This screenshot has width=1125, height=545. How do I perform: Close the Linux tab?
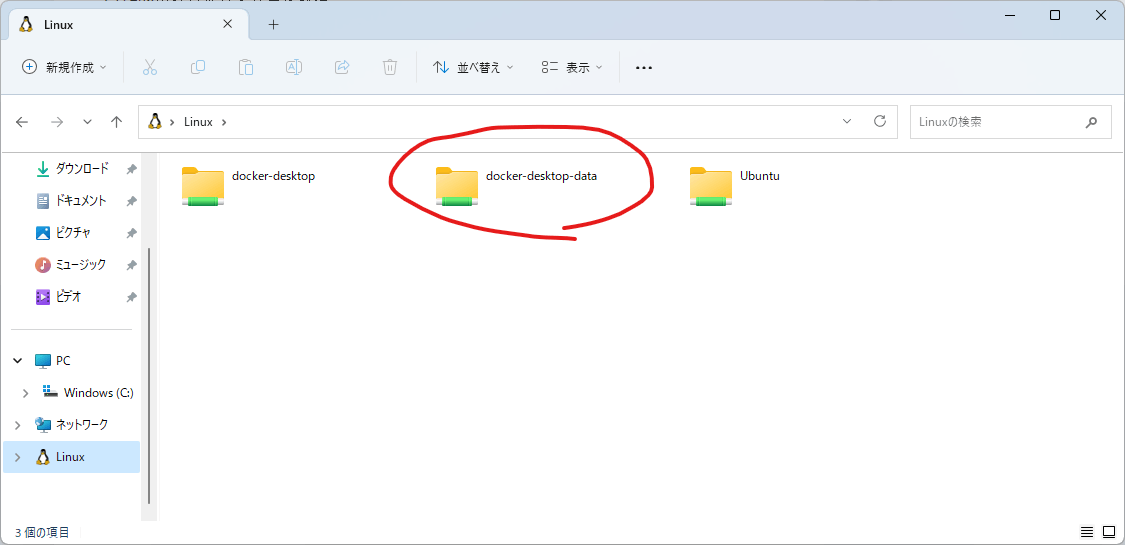(x=227, y=24)
